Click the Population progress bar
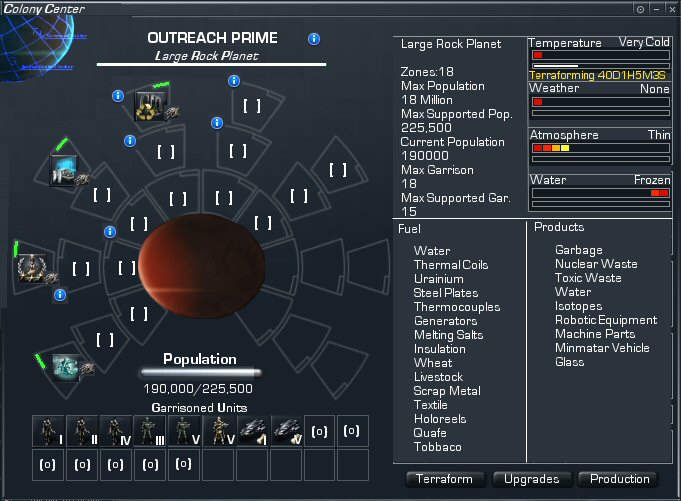The width and height of the screenshot is (681, 501). tap(200, 372)
